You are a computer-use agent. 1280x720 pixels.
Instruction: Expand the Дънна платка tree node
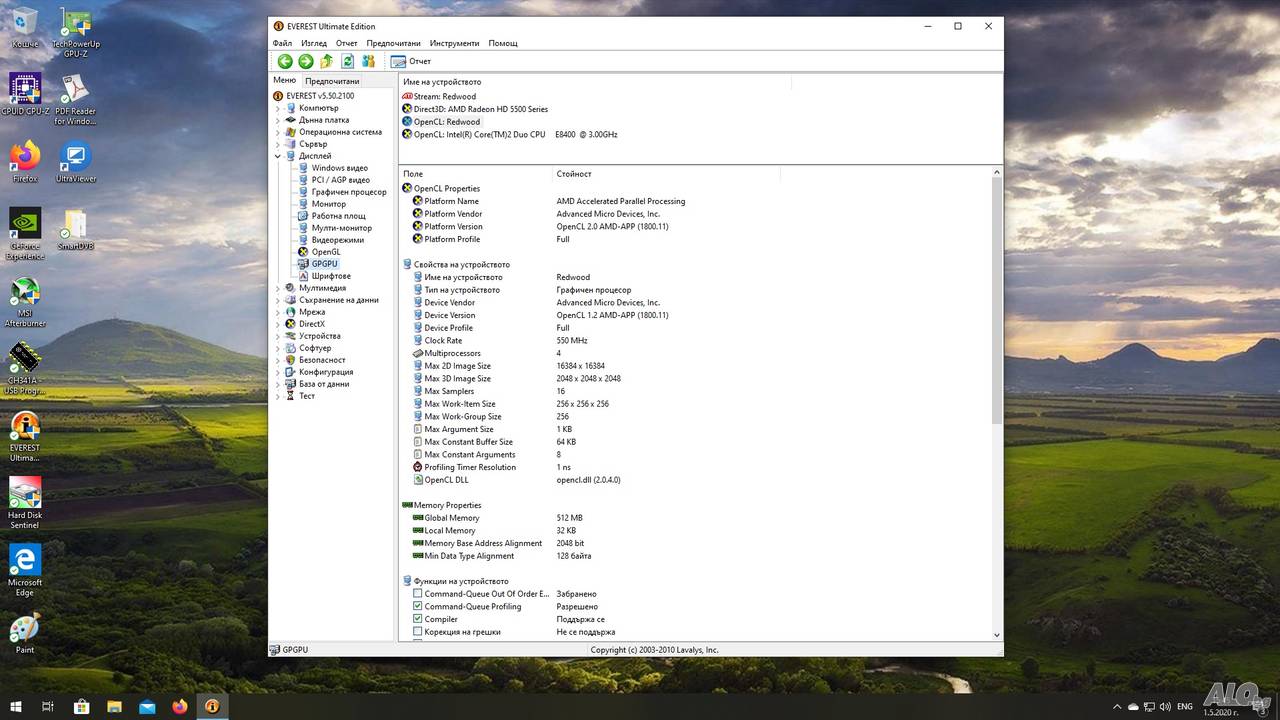pyautogui.click(x=278, y=120)
